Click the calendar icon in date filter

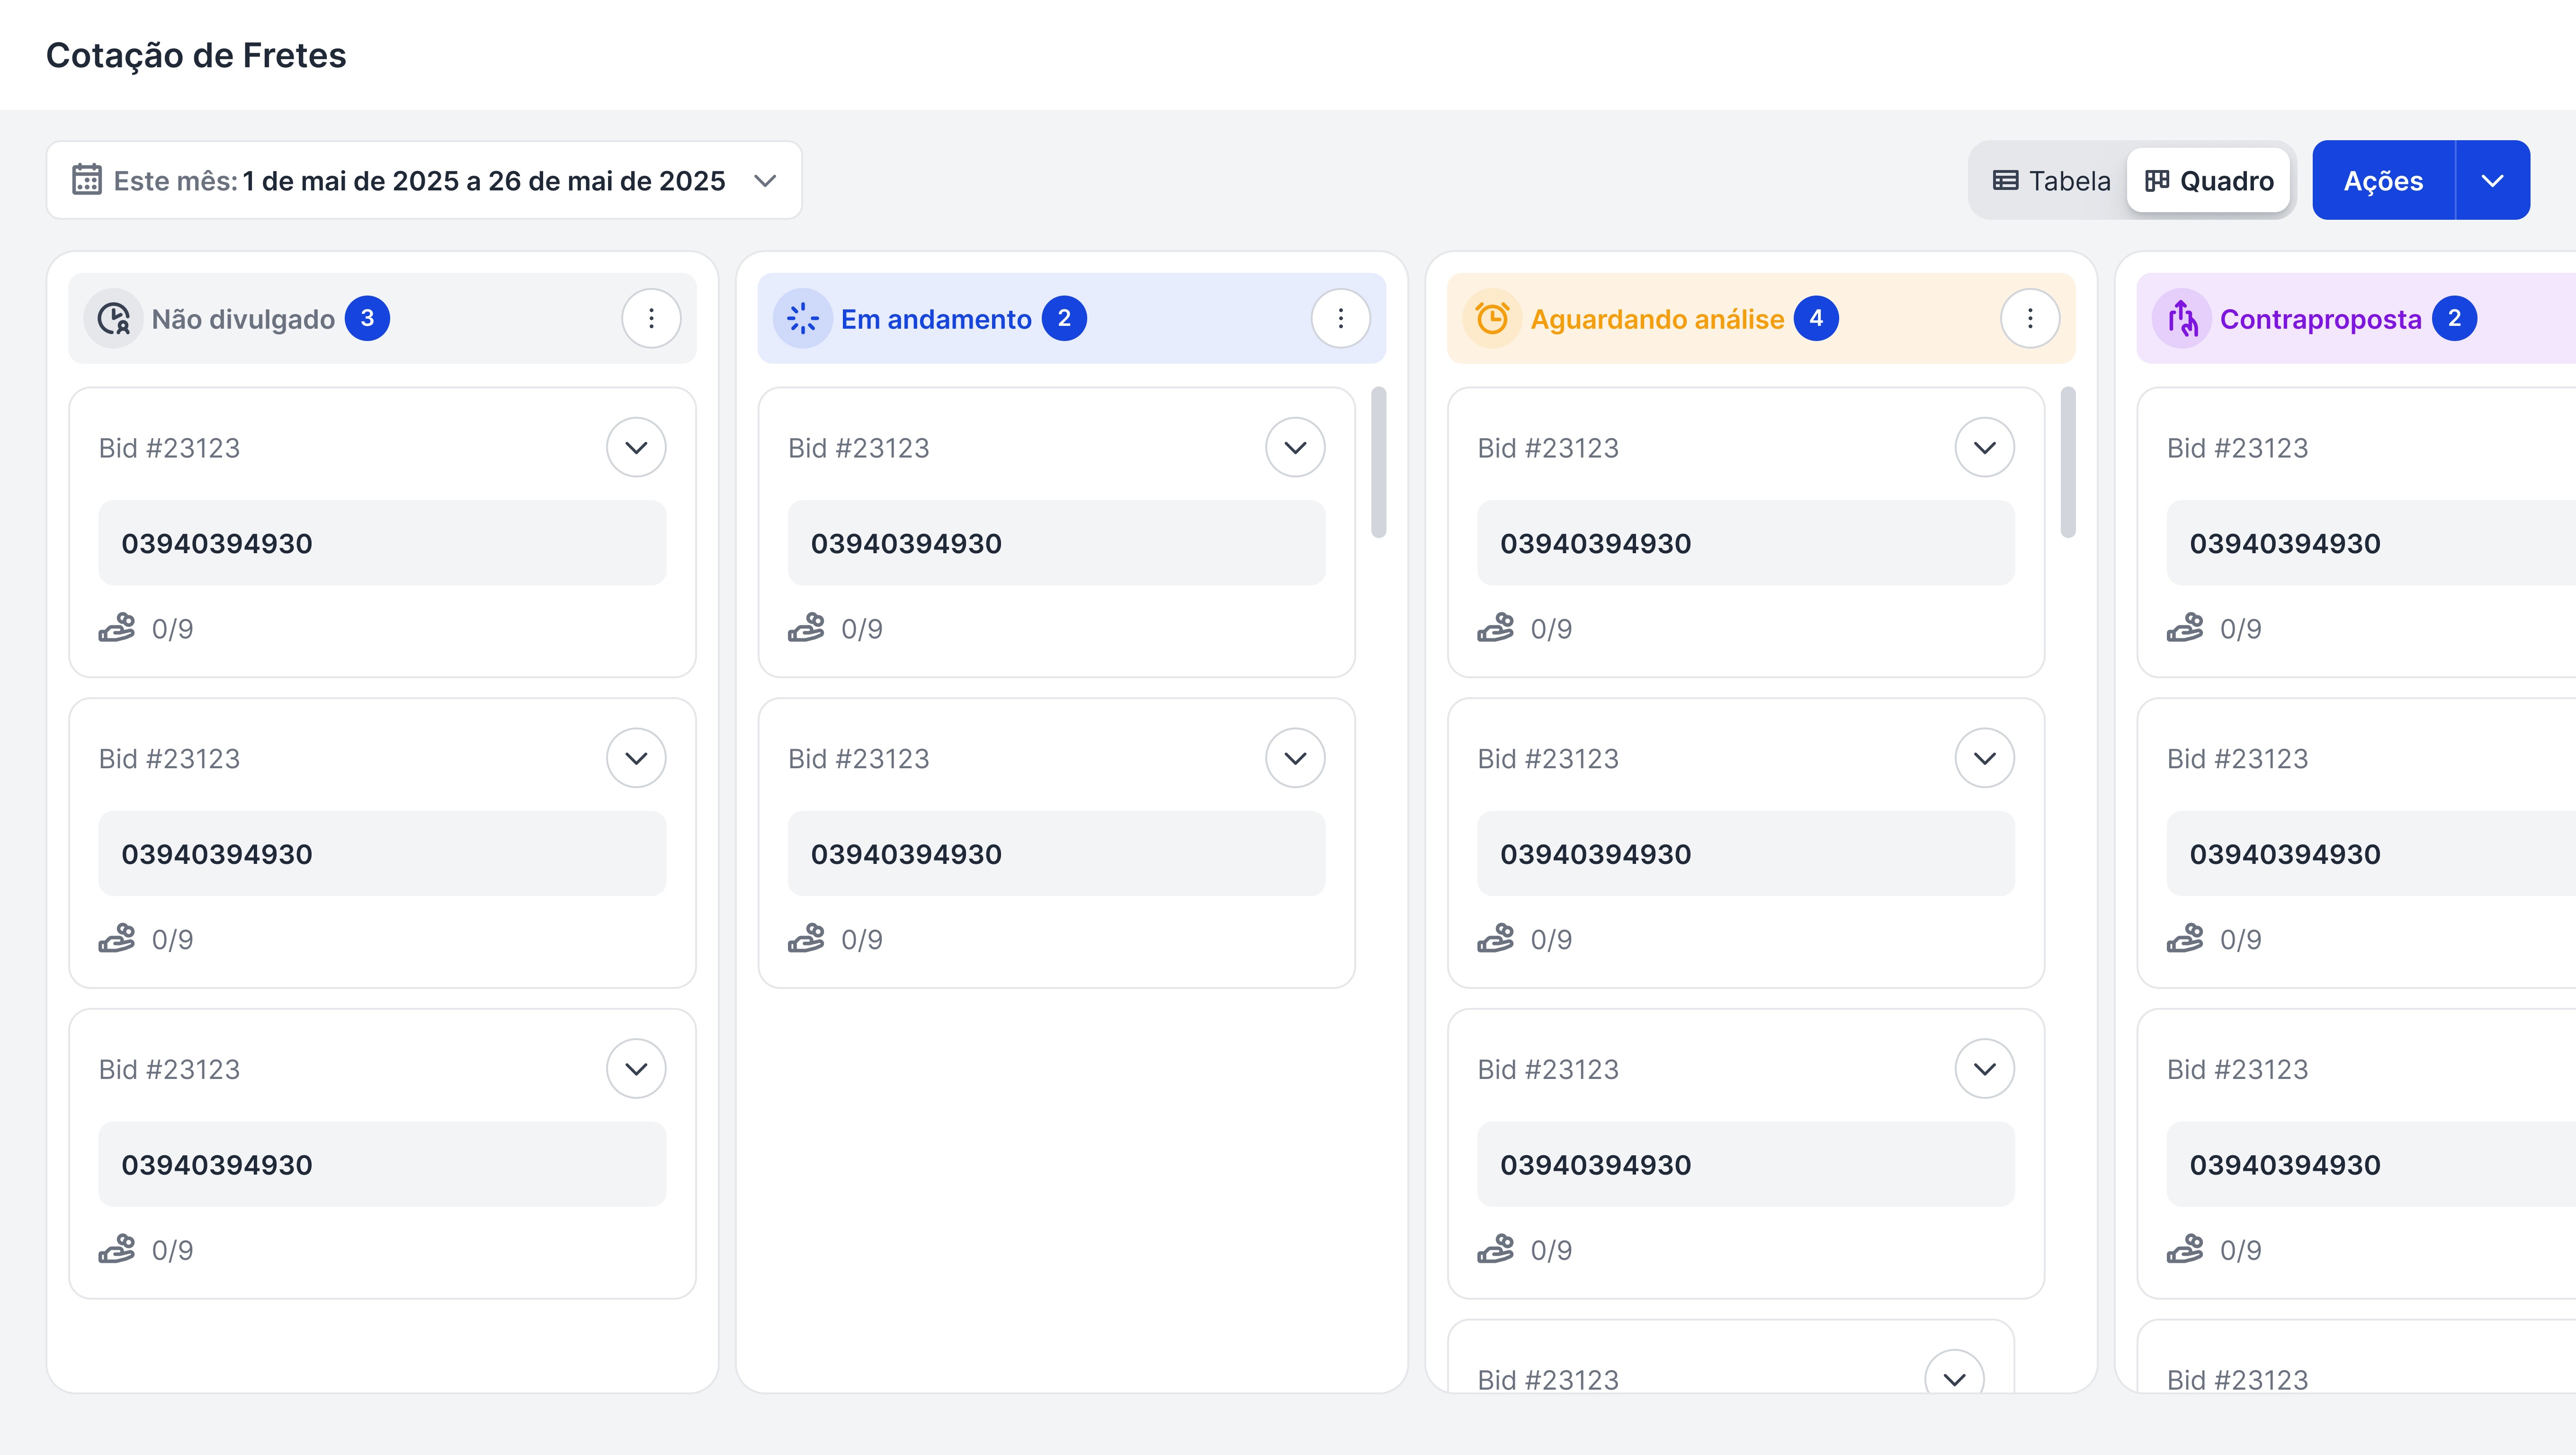click(87, 180)
